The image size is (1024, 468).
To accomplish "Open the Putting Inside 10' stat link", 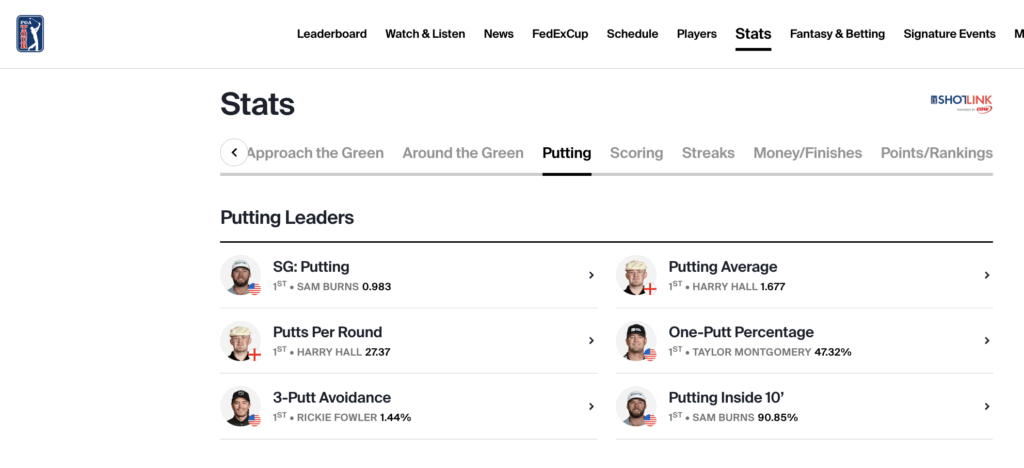I will 729,398.
